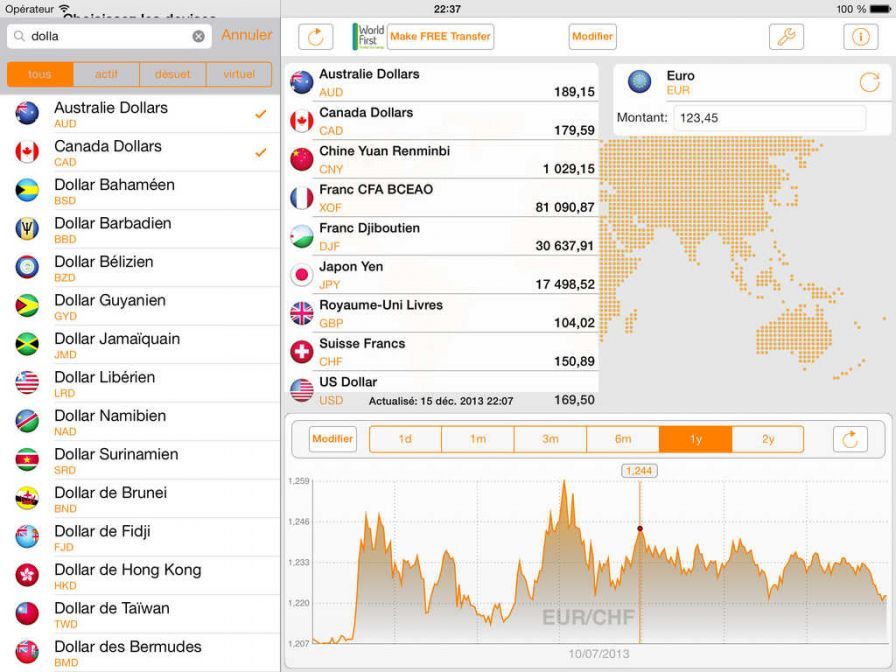Refresh the Euro base currency rate
The height and width of the screenshot is (672, 896).
(869, 83)
